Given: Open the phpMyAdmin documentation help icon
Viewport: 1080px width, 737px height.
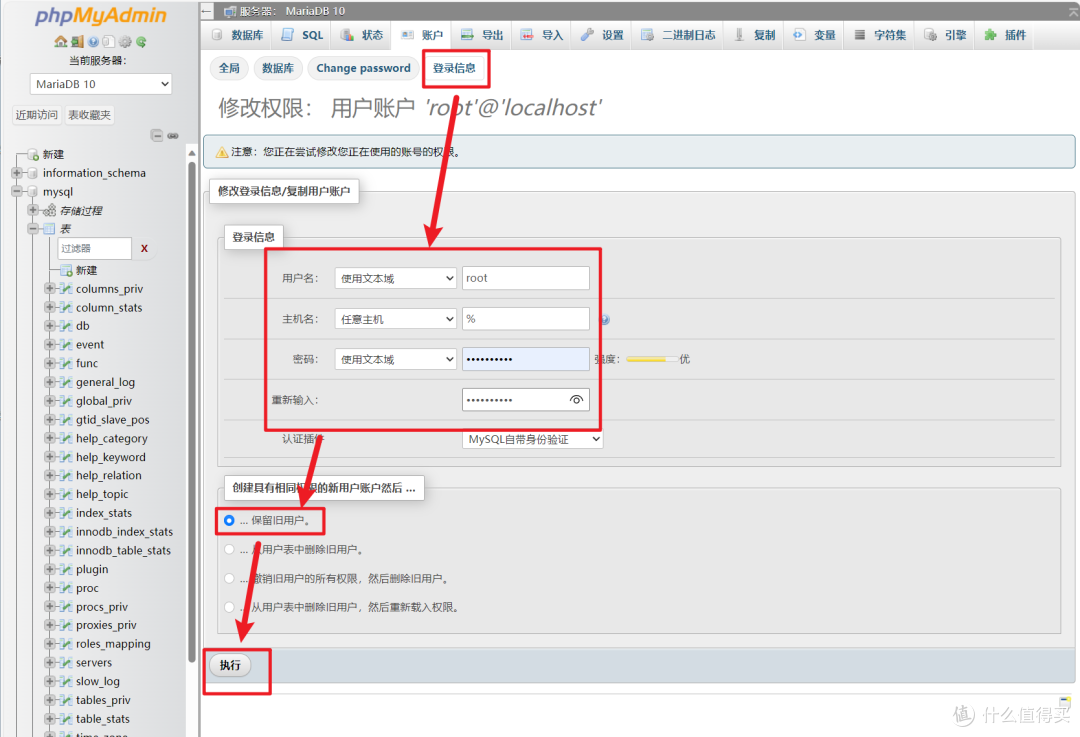Looking at the screenshot, I should (x=93, y=42).
